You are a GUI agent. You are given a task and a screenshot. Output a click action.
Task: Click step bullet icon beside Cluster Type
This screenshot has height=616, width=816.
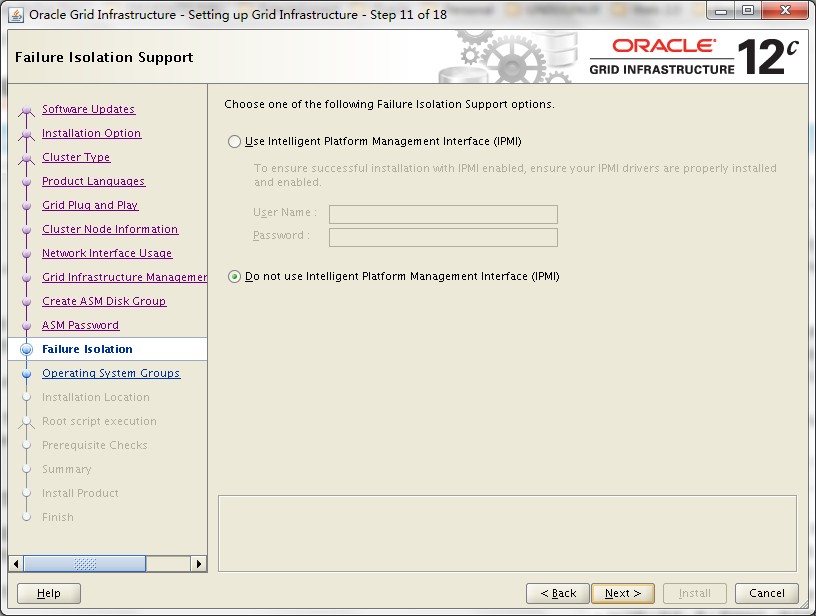(x=27, y=158)
